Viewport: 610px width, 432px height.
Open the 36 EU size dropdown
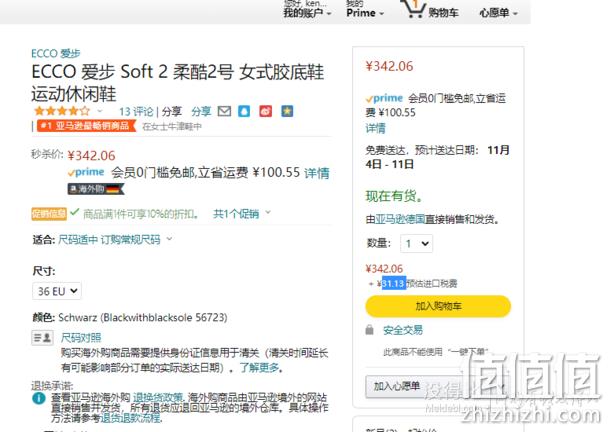[57, 291]
